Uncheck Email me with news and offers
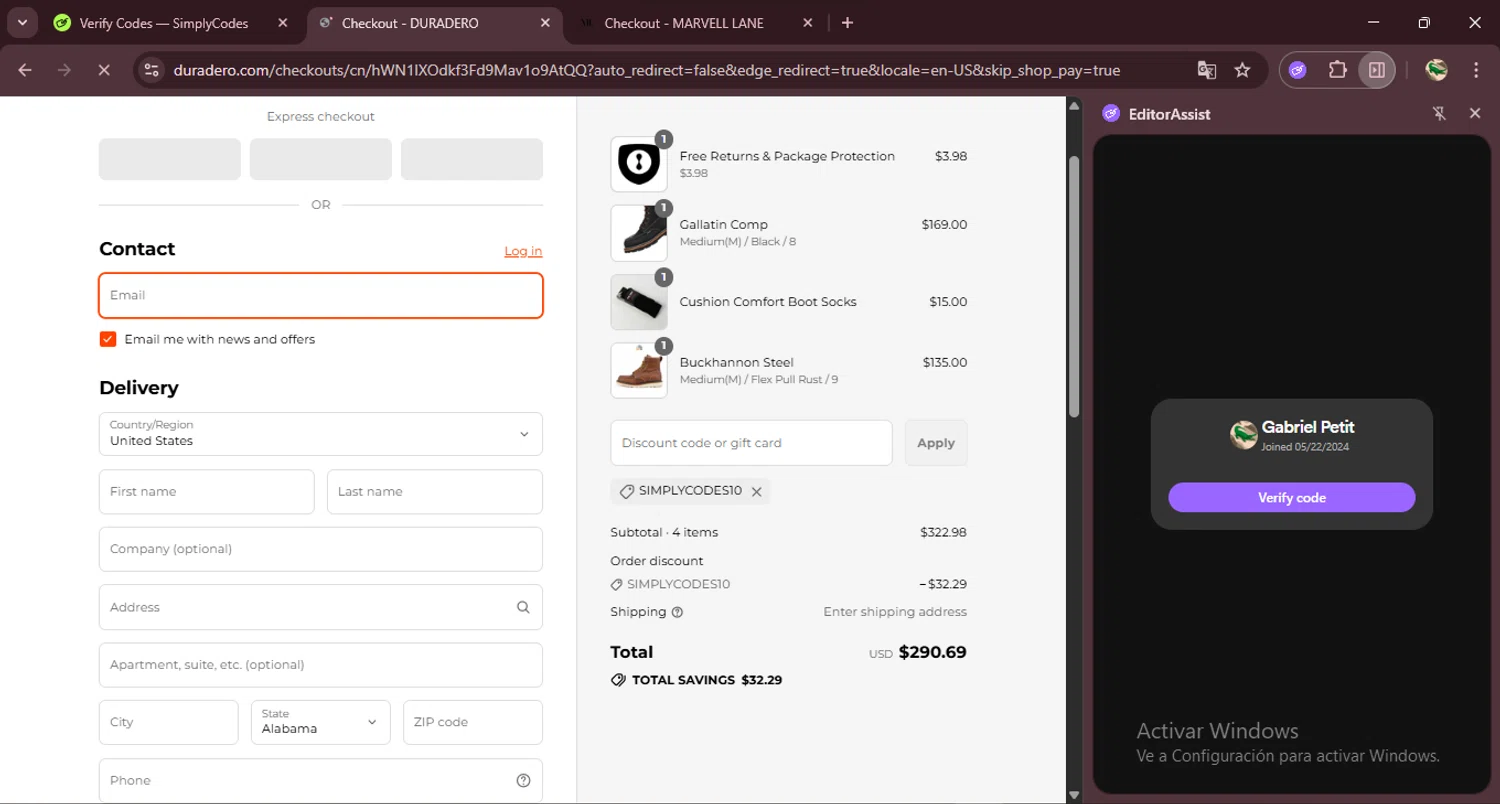The image size is (1500, 804). (108, 339)
